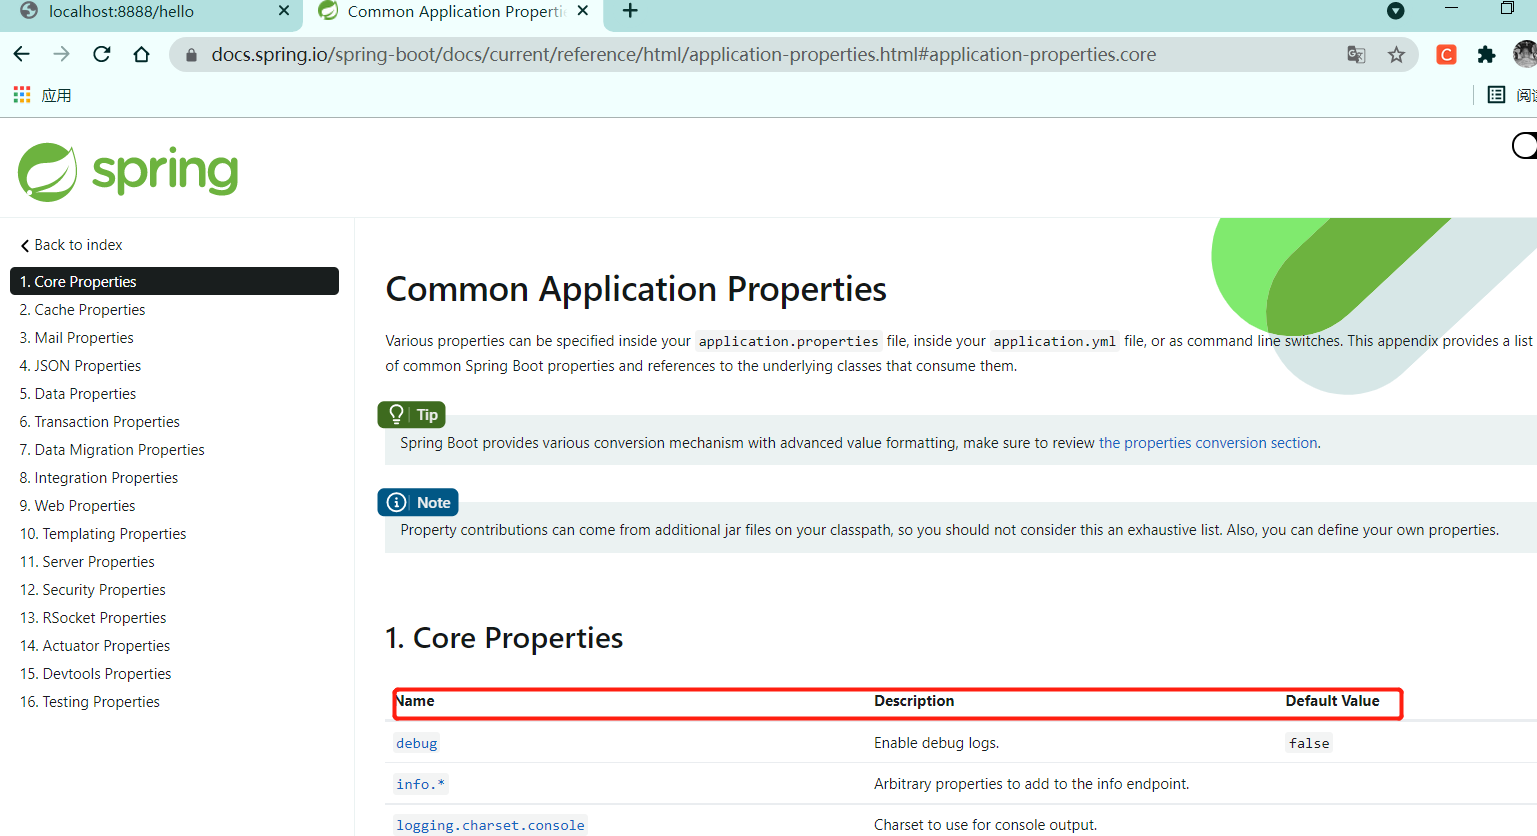Close the localhost:8888/hello tab
The height and width of the screenshot is (836, 1537).
pyautogui.click(x=284, y=11)
